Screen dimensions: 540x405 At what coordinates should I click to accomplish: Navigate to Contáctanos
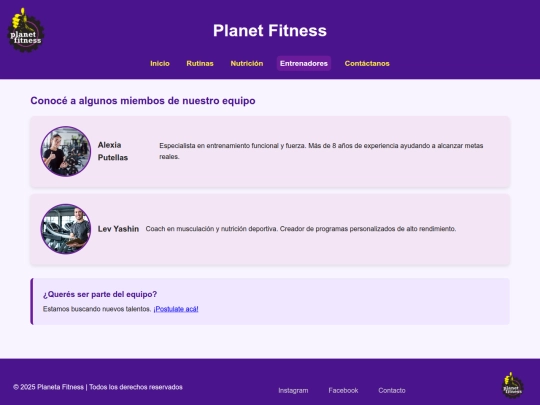tap(367, 63)
